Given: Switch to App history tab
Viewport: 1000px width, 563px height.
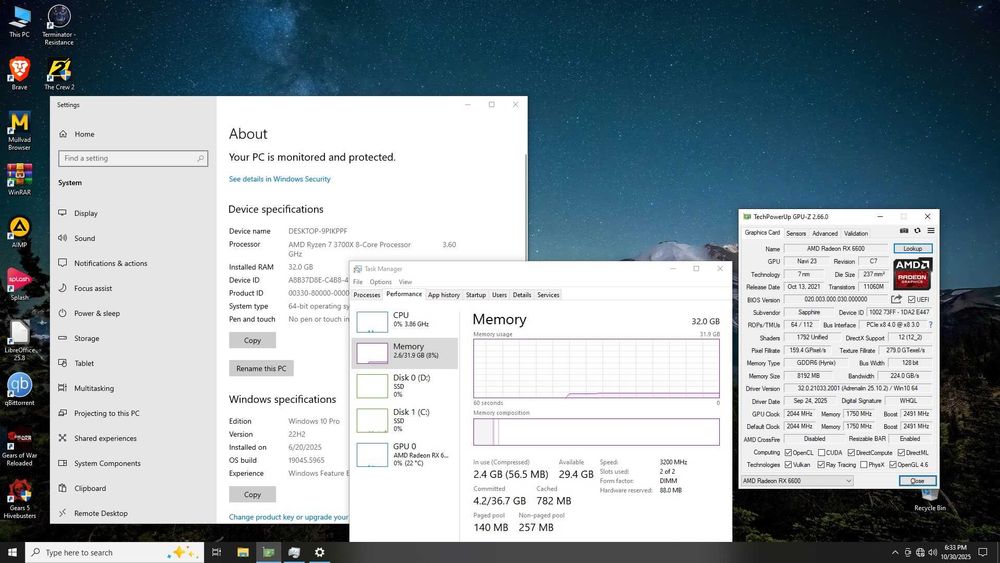Looking at the screenshot, I should pyautogui.click(x=444, y=295).
